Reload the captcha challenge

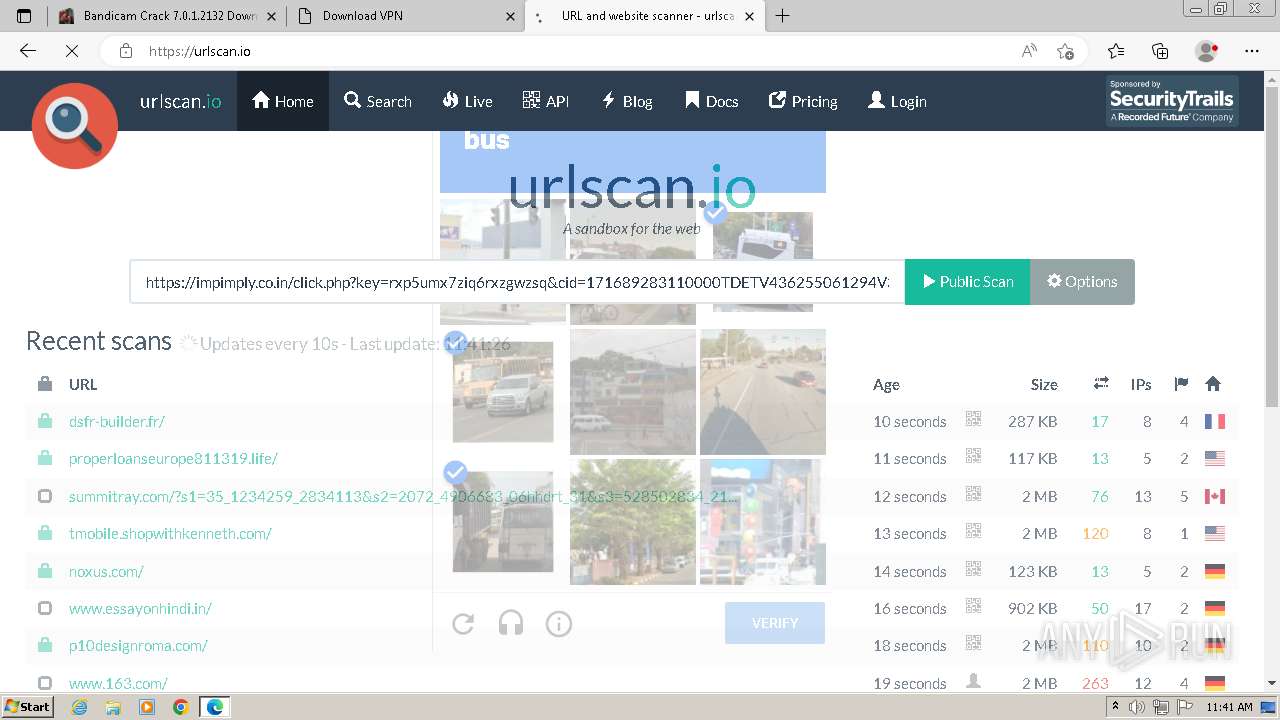click(x=463, y=624)
